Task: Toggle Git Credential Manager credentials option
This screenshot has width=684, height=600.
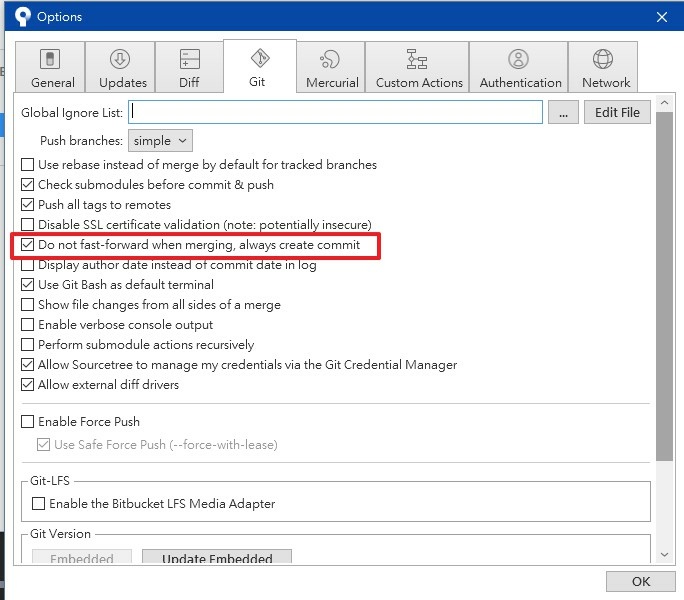Action: pos(27,365)
